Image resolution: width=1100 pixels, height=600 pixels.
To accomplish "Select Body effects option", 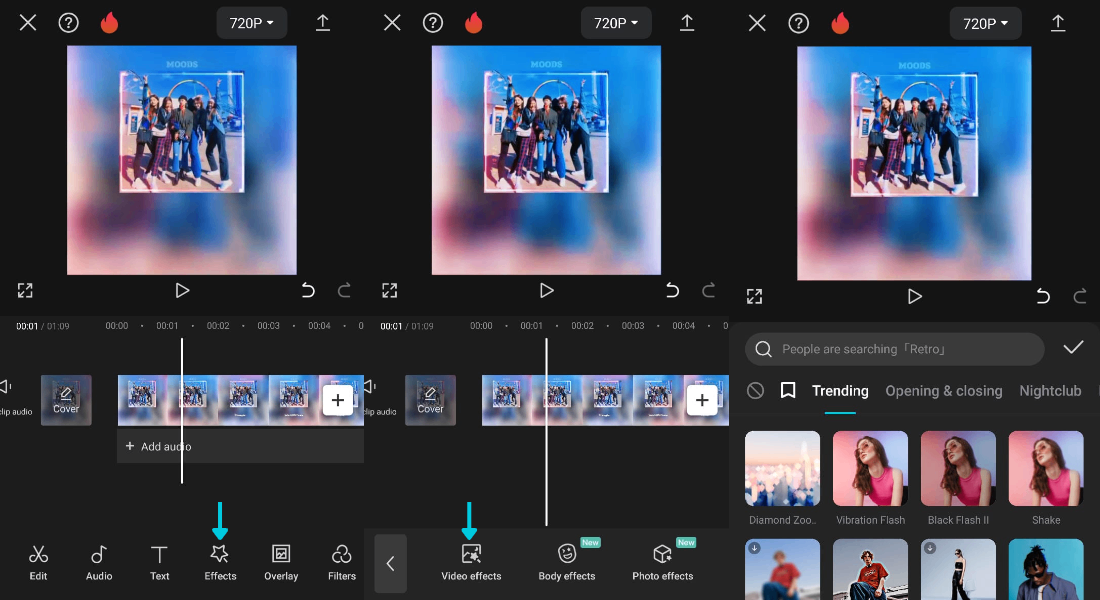I will [x=567, y=563].
